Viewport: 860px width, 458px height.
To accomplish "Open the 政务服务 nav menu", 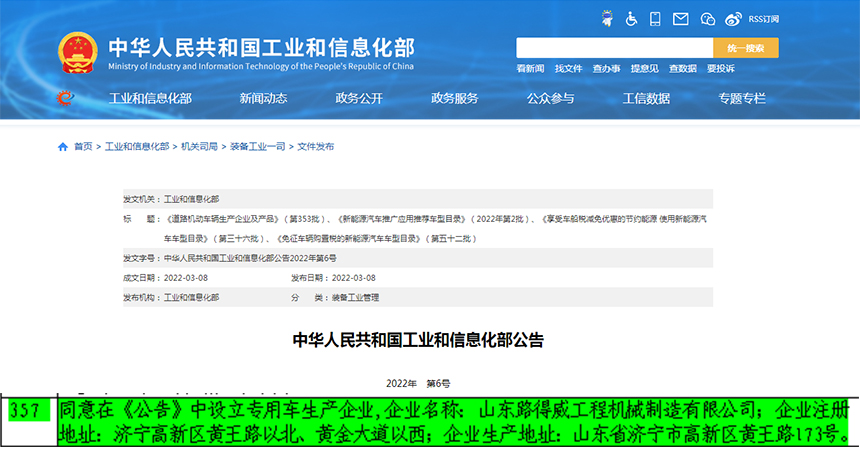I will 455,99.
